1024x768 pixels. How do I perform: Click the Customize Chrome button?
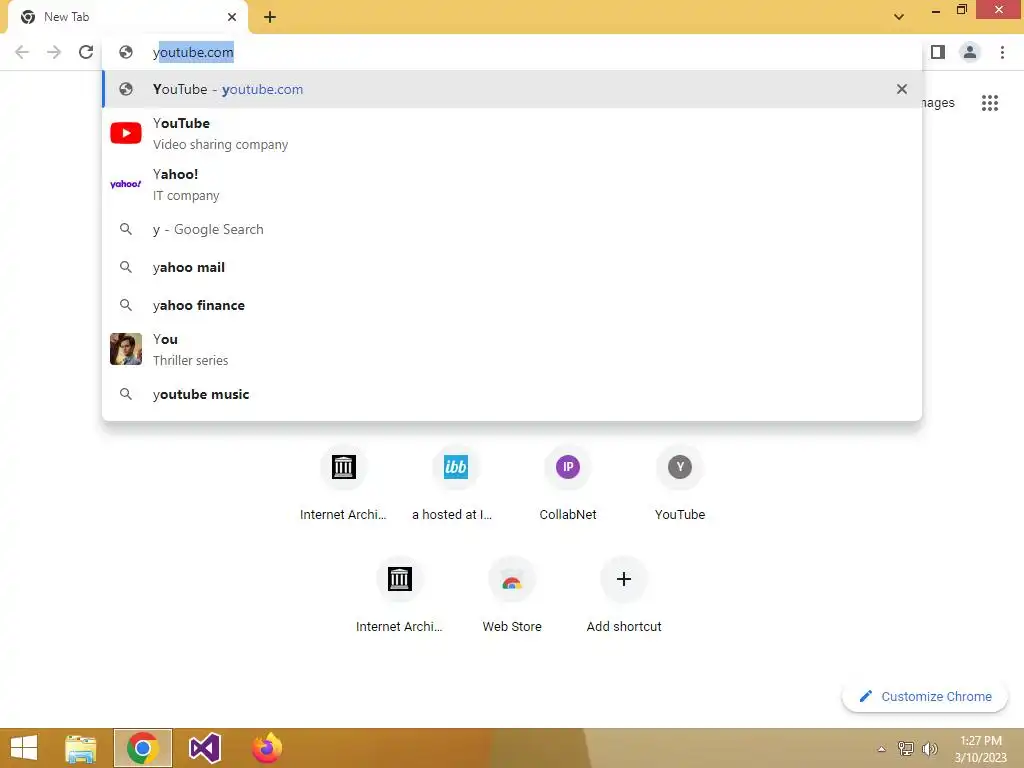pos(925,696)
